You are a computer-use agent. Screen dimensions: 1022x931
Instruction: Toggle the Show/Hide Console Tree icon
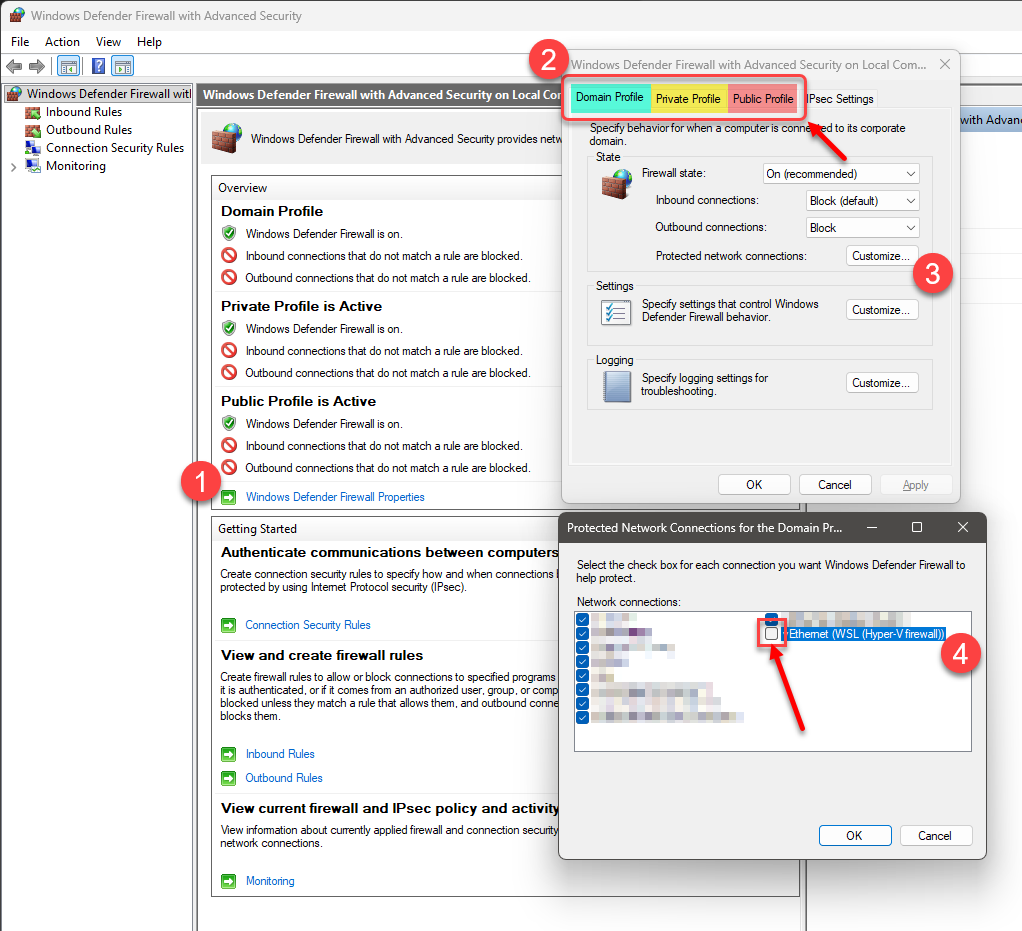tap(69, 66)
